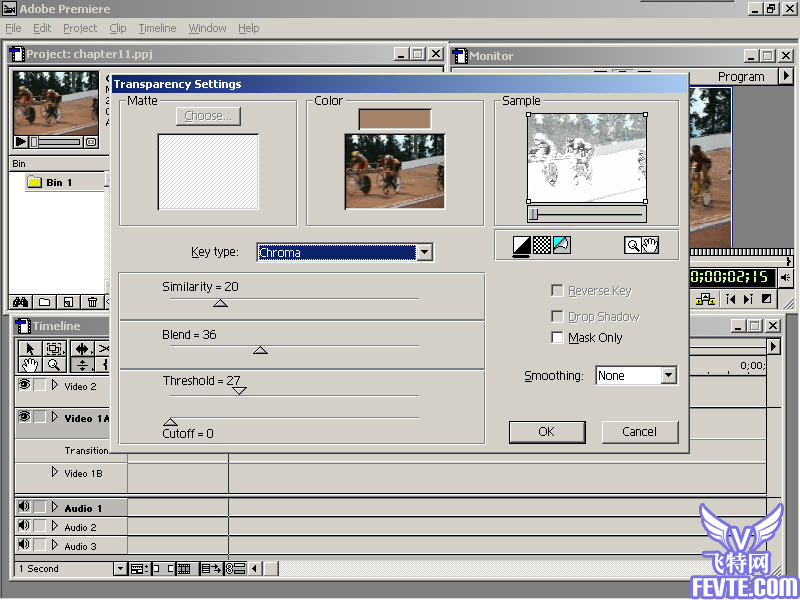The image size is (800, 600).
Task: Click the page peel underlying image icon
Action: (561, 244)
